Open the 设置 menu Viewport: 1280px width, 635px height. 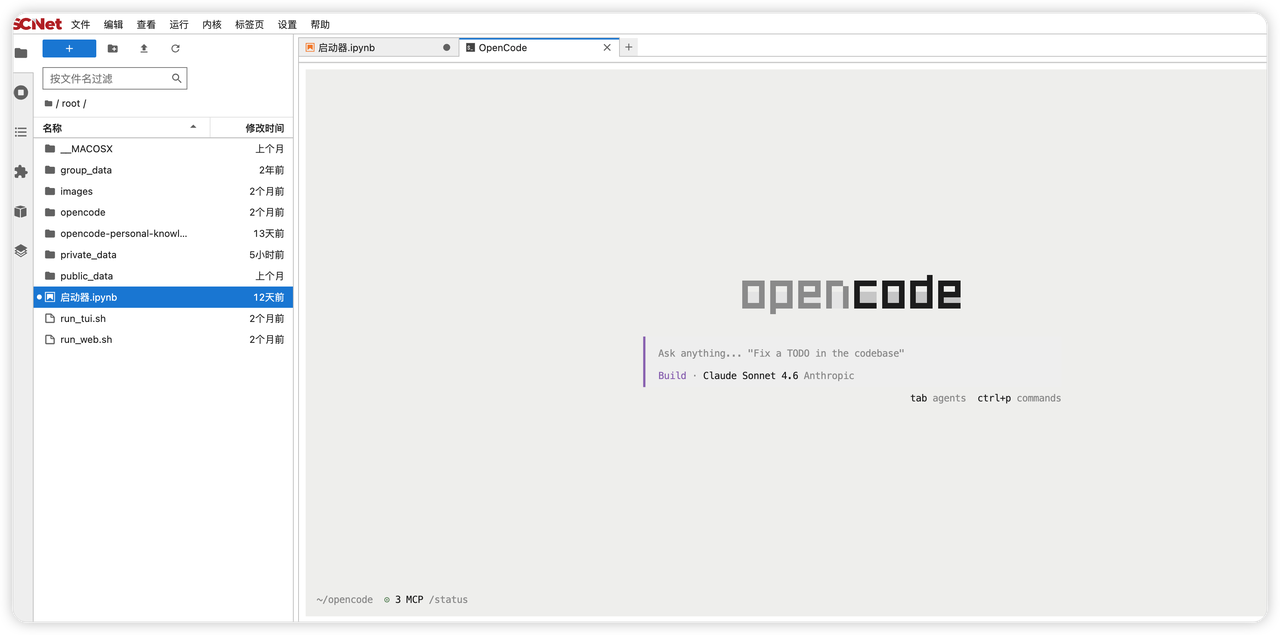pos(287,24)
